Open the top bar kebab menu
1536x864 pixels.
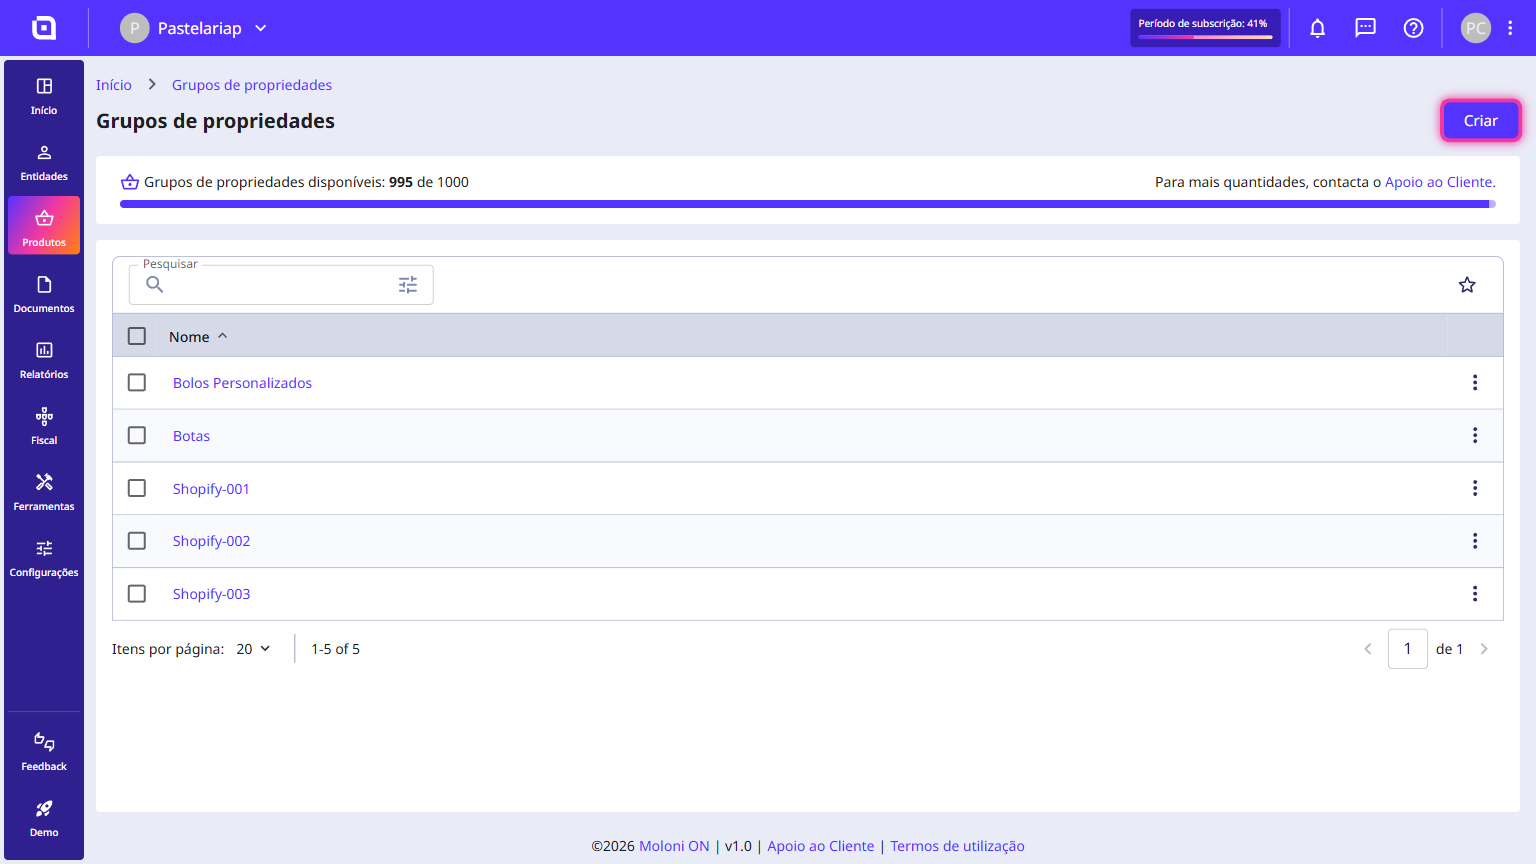[x=1510, y=28]
